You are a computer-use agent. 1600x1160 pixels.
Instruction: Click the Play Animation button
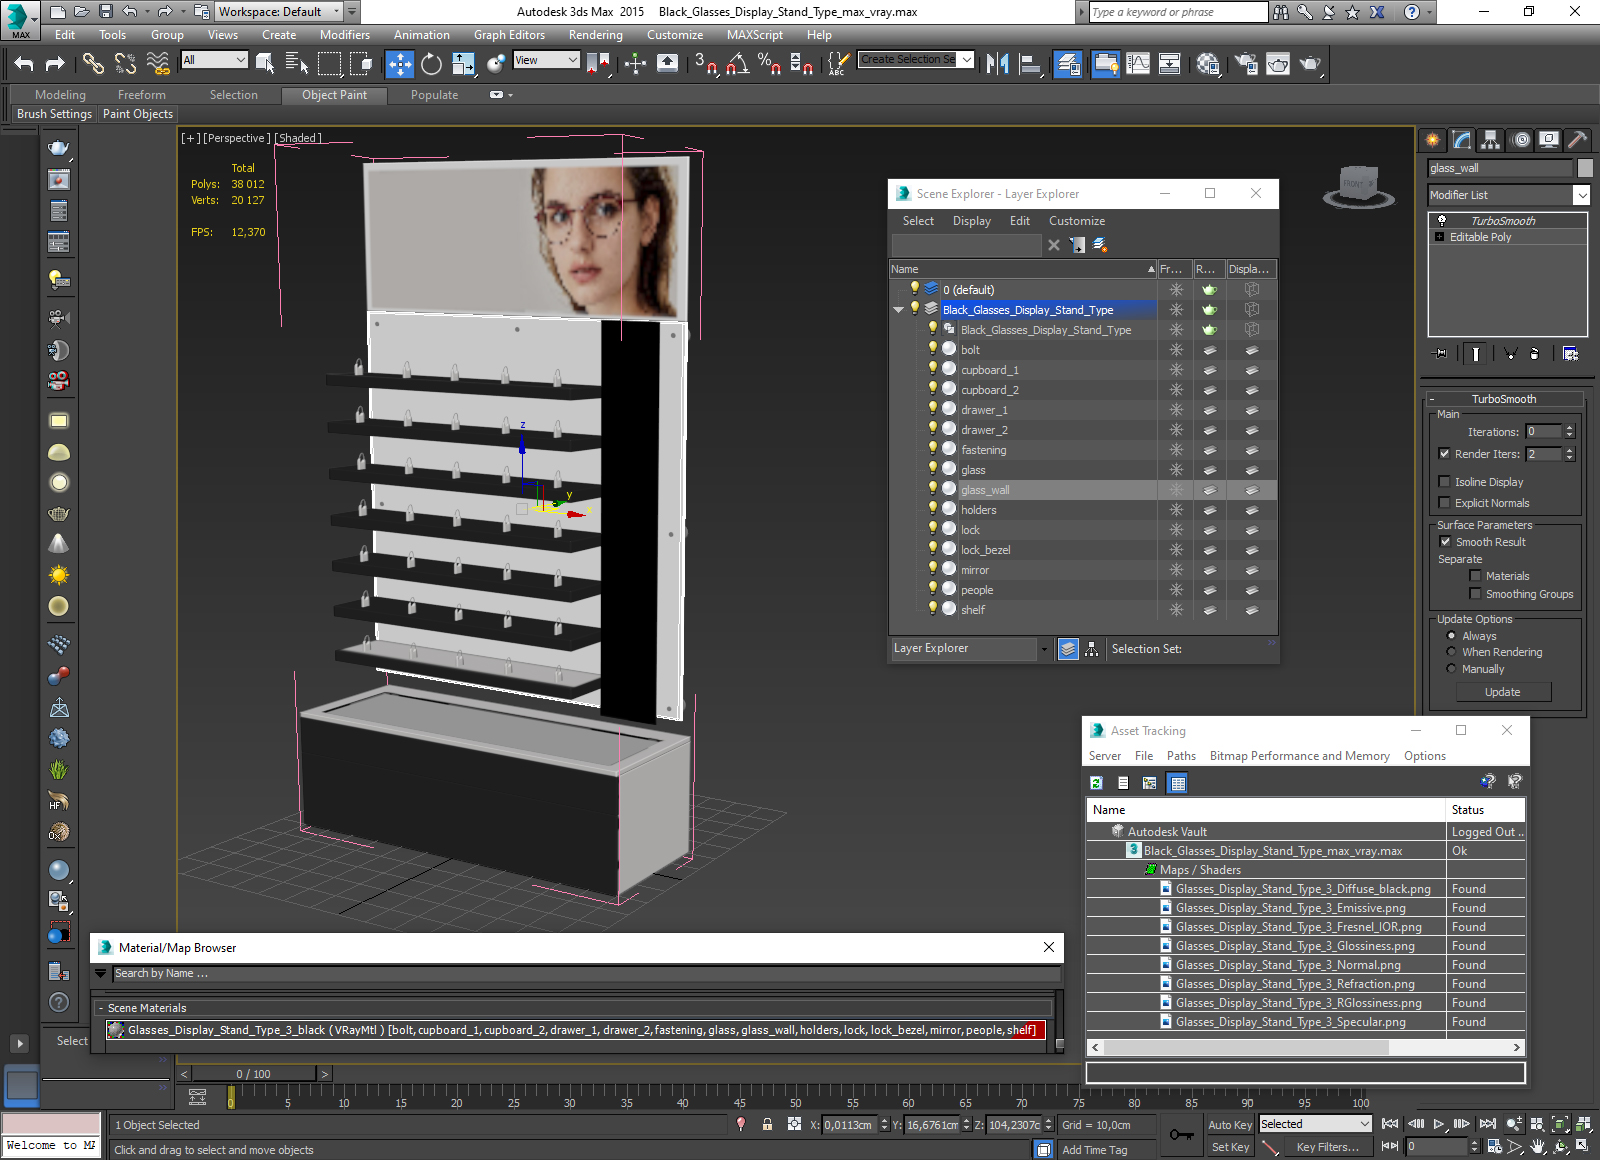coord(1438,1124)
